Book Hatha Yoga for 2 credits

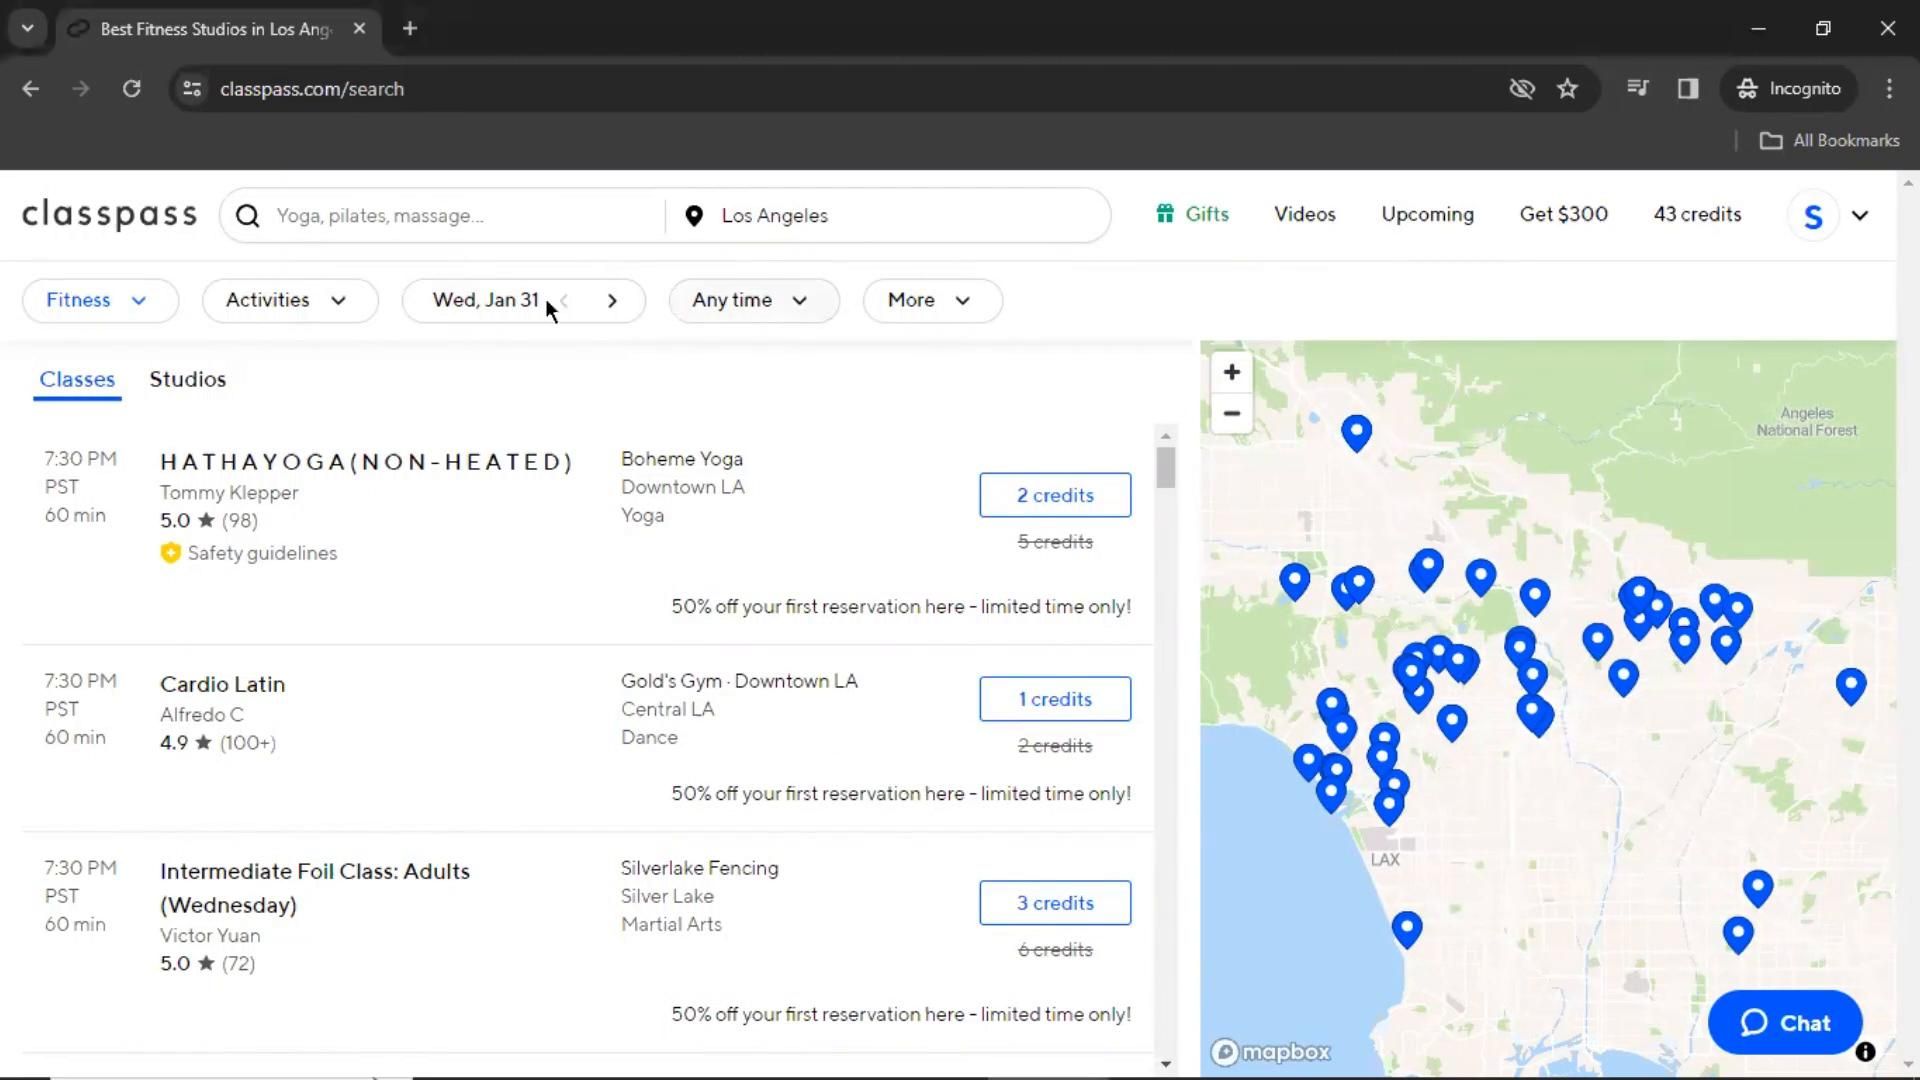pos(1055,495)
